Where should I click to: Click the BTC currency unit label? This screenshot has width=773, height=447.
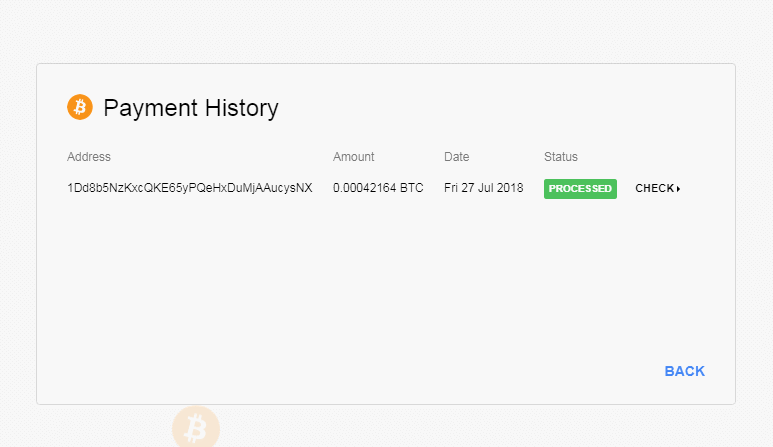click(412, 189)
